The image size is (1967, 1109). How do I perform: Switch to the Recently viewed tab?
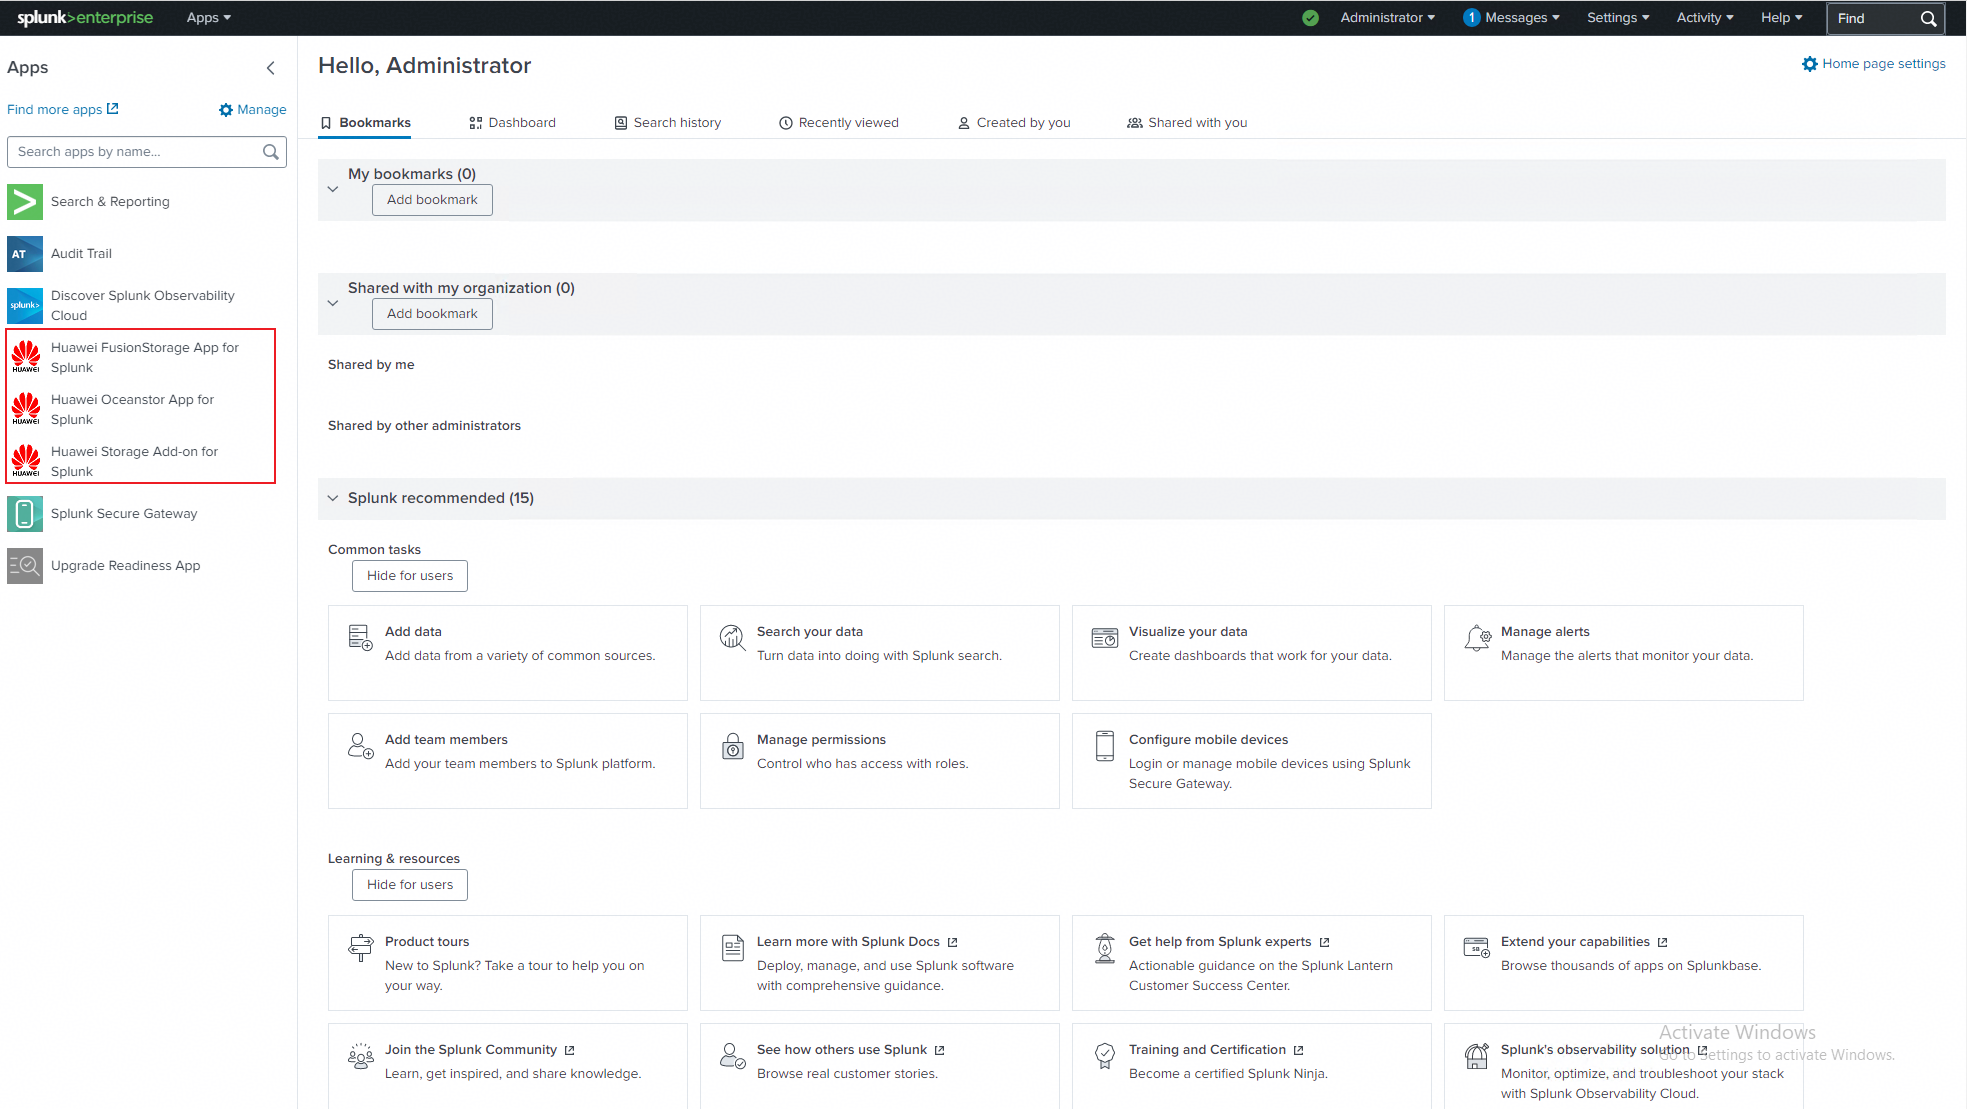838,123
